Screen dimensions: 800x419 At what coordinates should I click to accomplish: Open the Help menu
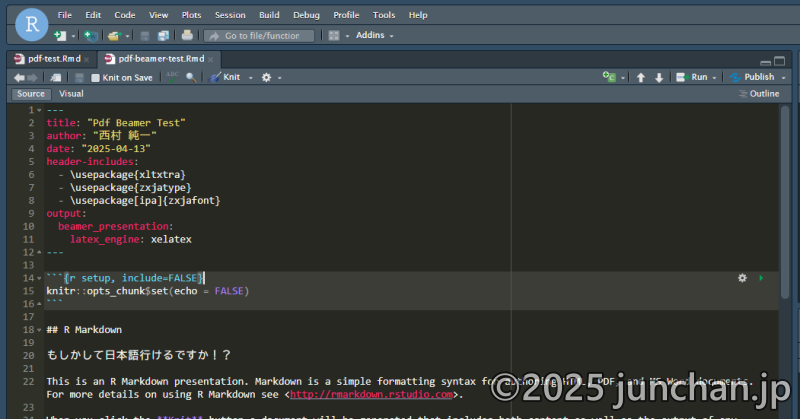(x=418, y=15)
